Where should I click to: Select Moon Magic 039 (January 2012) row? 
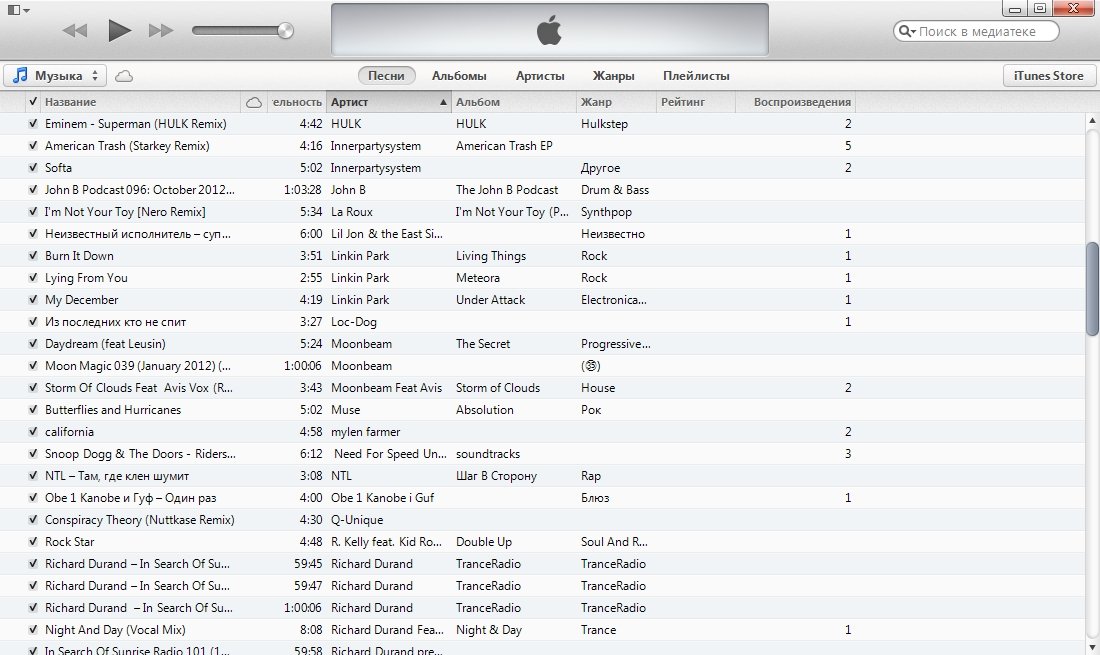tap(544, 365)
